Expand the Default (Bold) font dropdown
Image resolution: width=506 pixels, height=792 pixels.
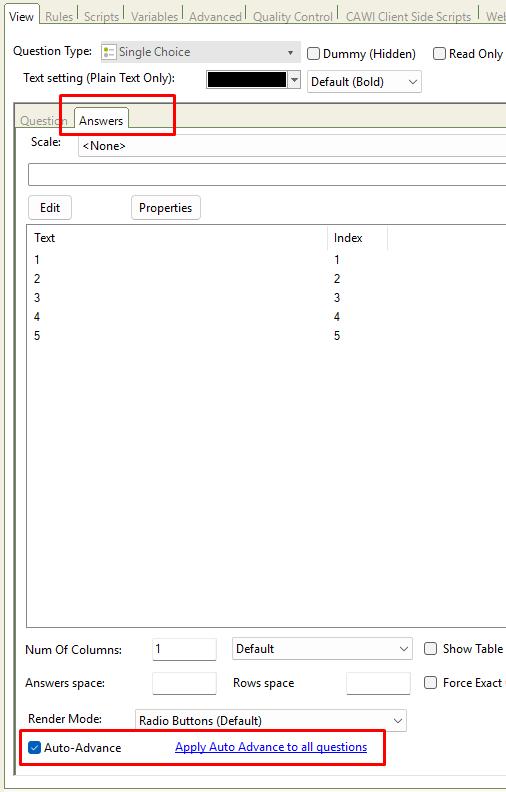pos(364,82)
